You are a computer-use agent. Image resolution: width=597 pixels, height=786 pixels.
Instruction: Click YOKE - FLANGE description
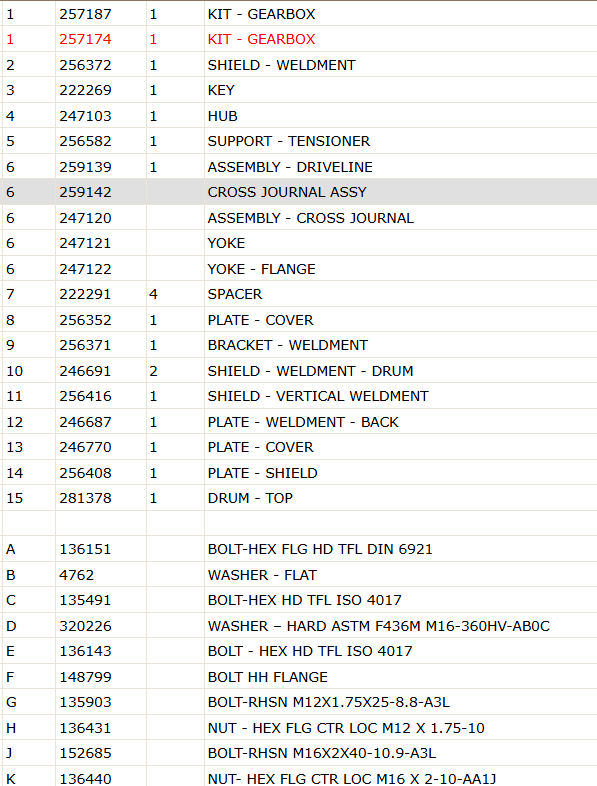point(262,269)
